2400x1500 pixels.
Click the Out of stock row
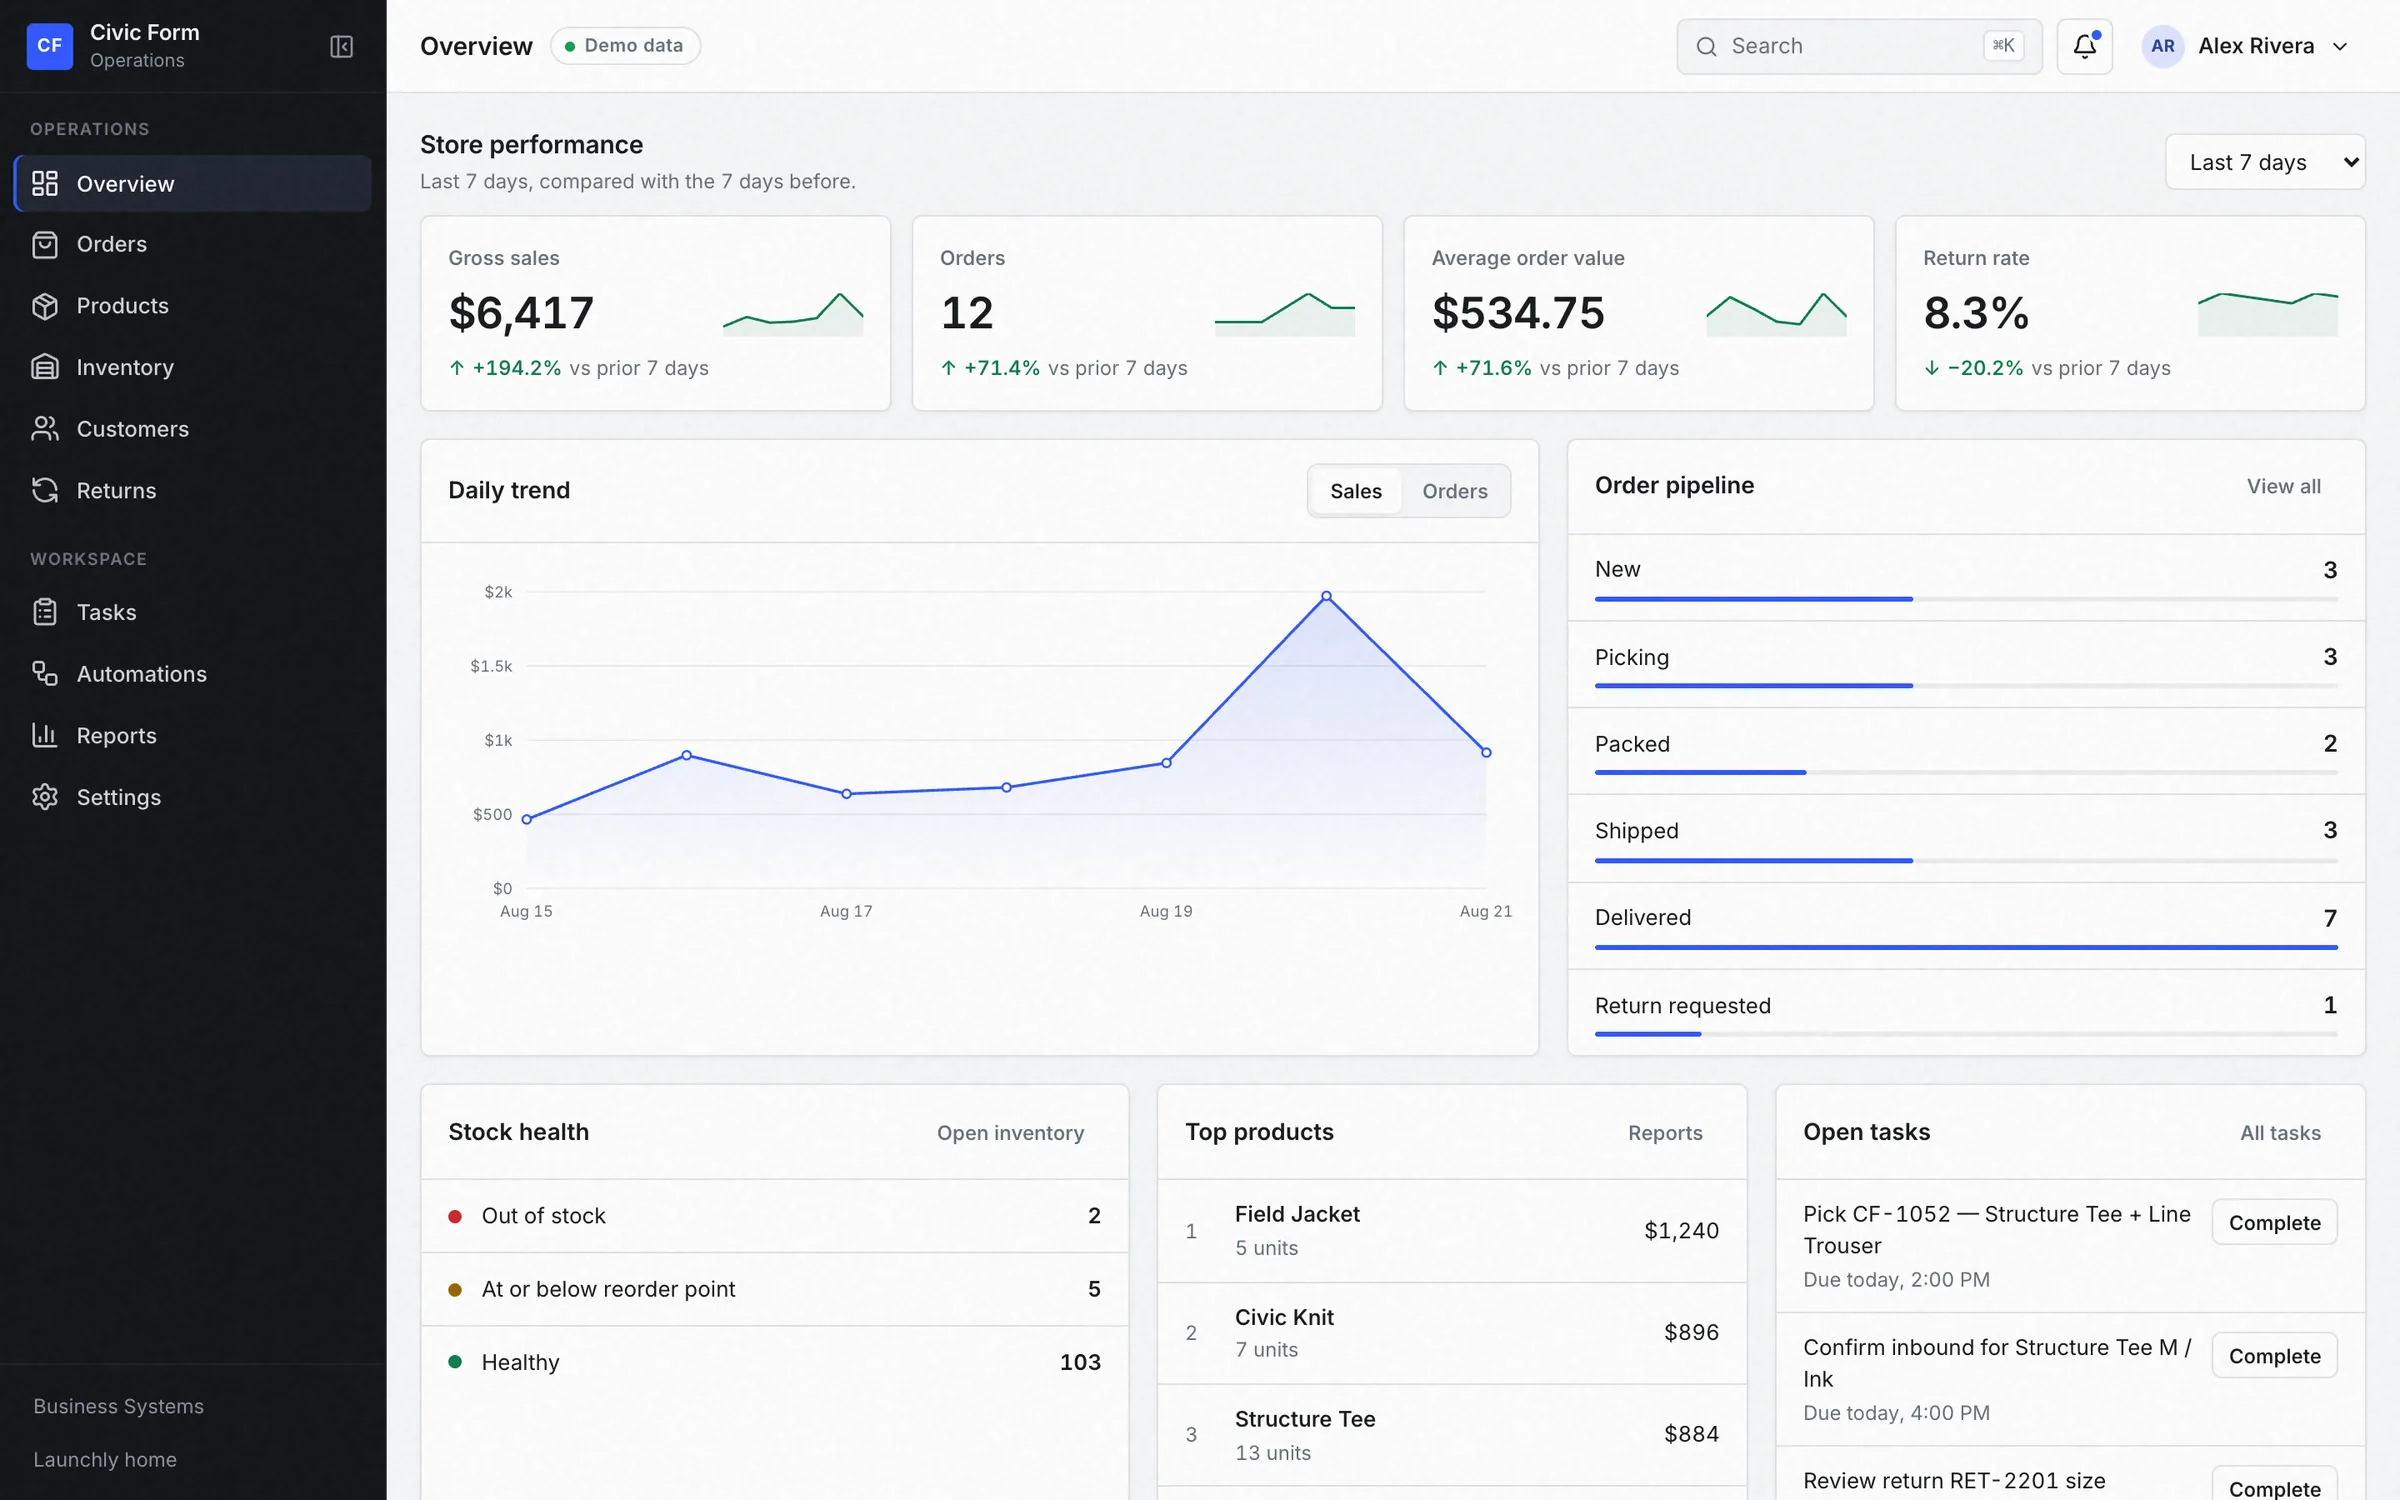point(775,1216)
